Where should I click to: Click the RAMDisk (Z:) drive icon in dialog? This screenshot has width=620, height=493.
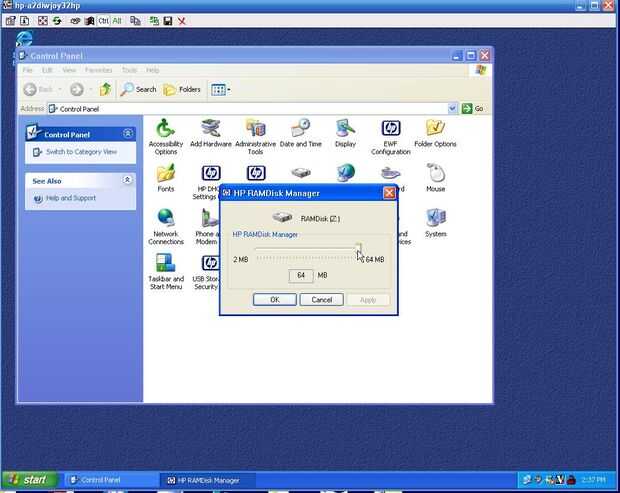[x=282, y=217]
